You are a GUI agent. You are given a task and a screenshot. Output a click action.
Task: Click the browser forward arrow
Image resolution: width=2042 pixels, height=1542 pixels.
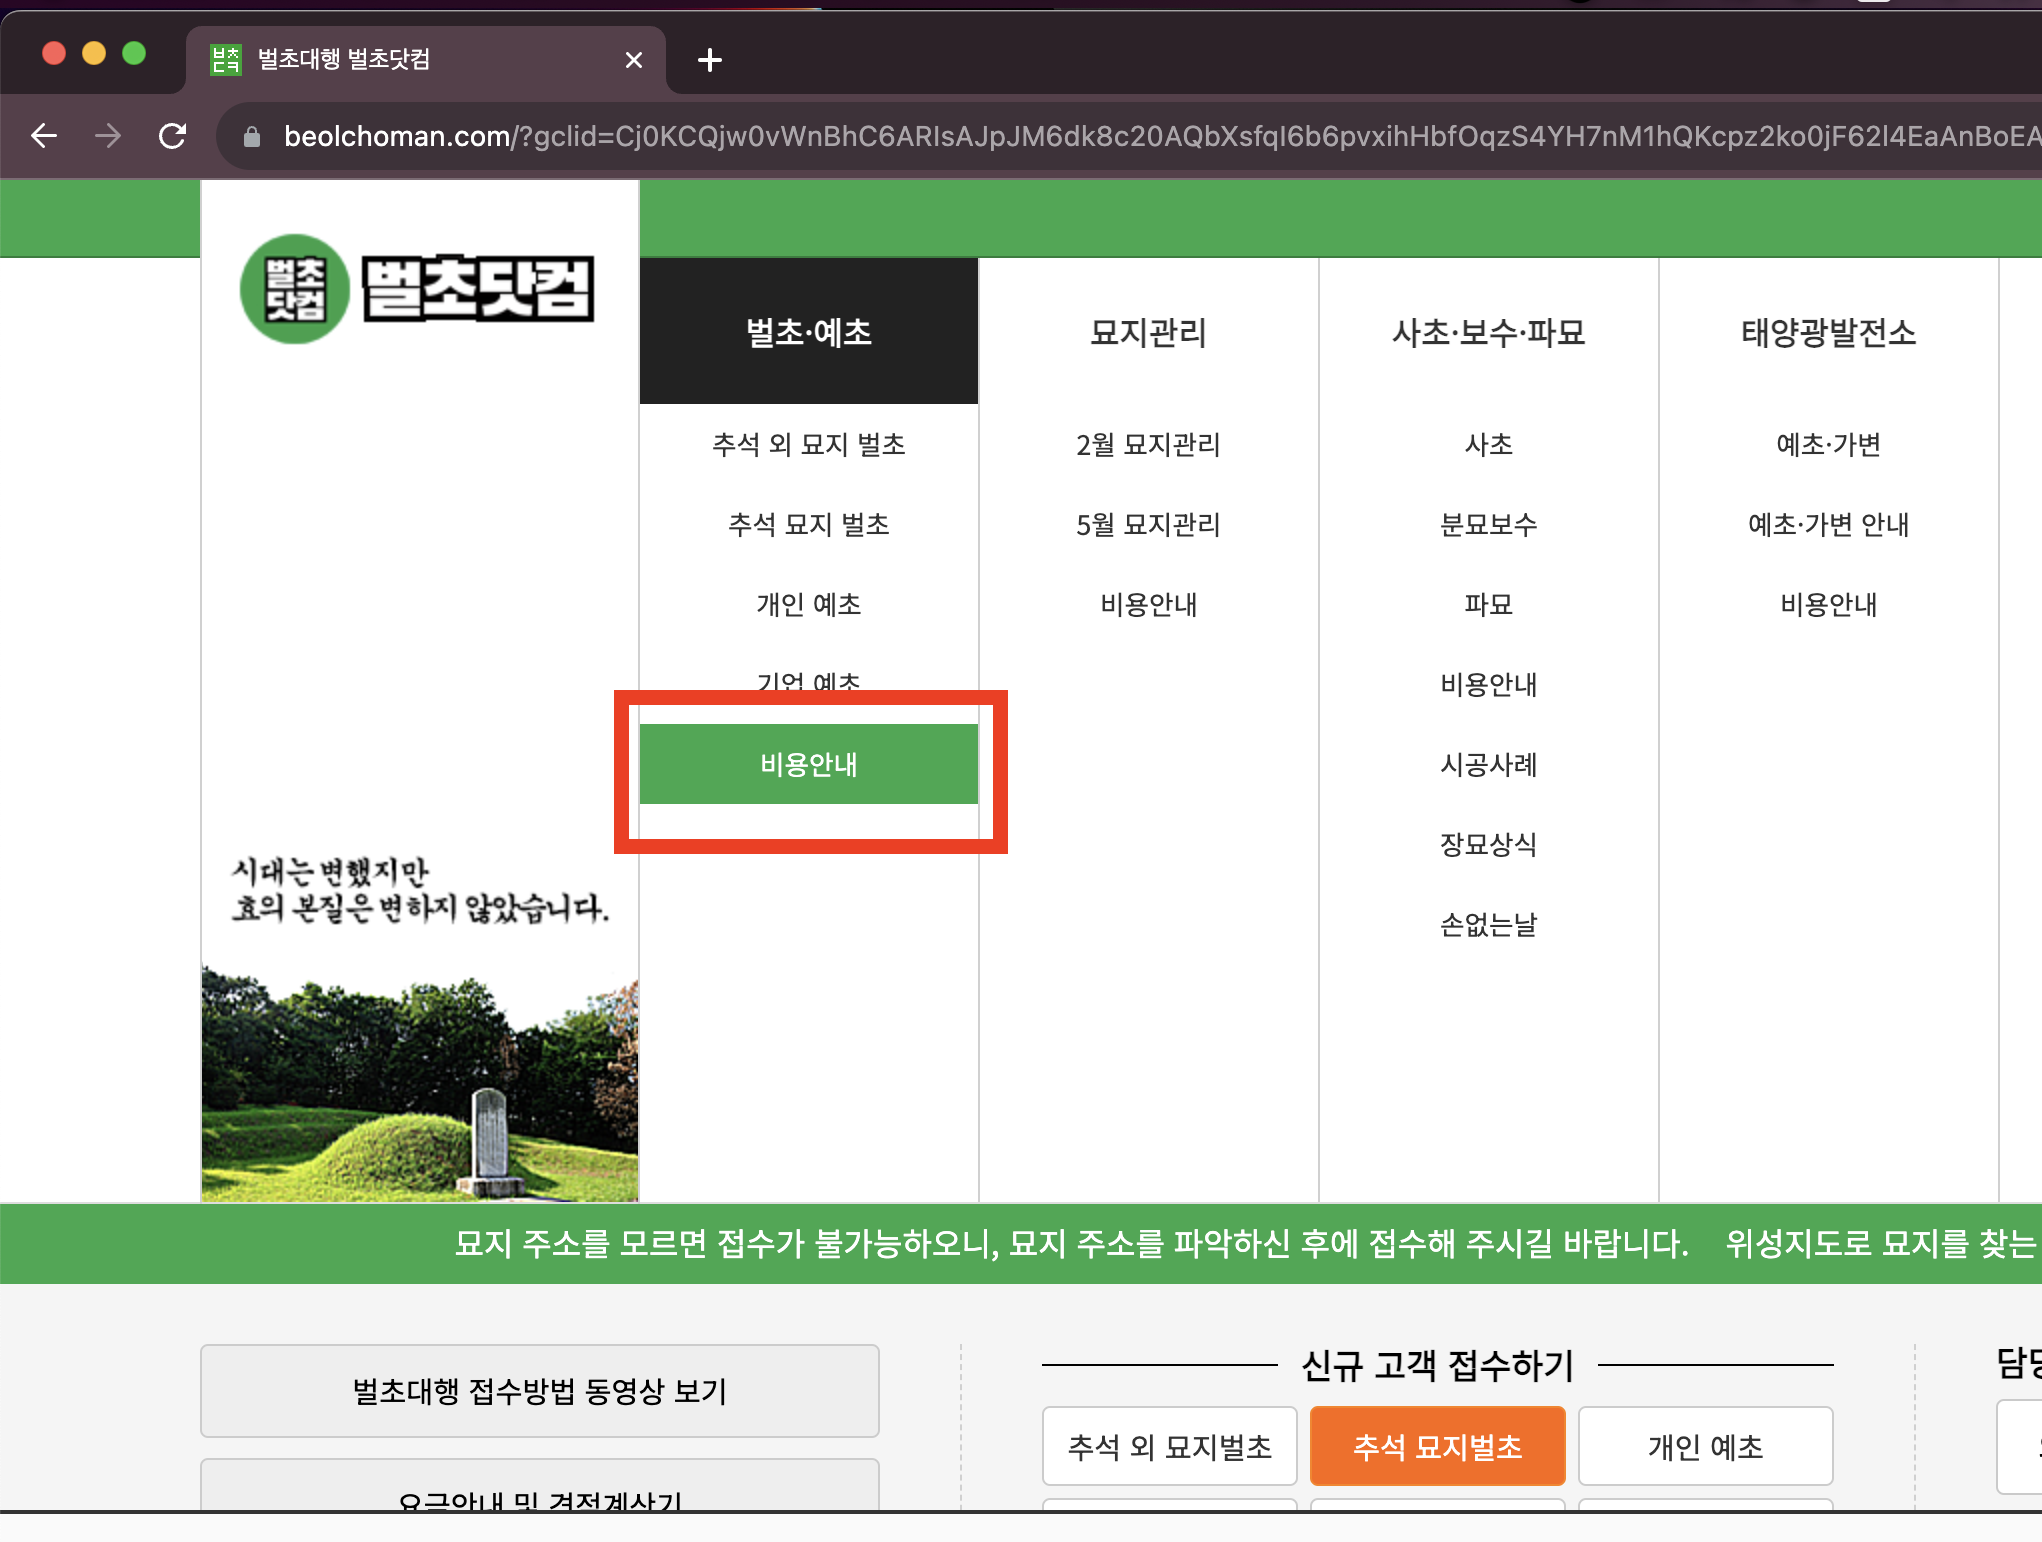(x=108, y=136)
